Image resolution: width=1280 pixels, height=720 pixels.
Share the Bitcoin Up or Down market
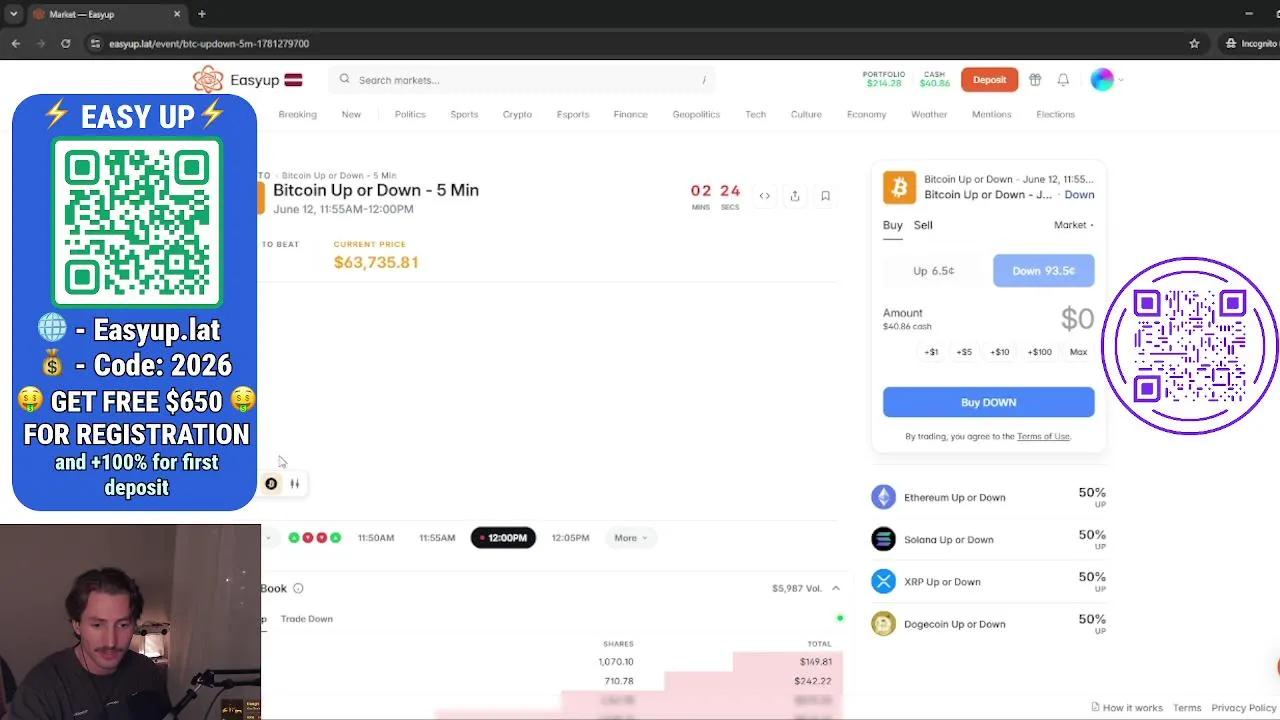pyautogui.click(x=795, y=196)
